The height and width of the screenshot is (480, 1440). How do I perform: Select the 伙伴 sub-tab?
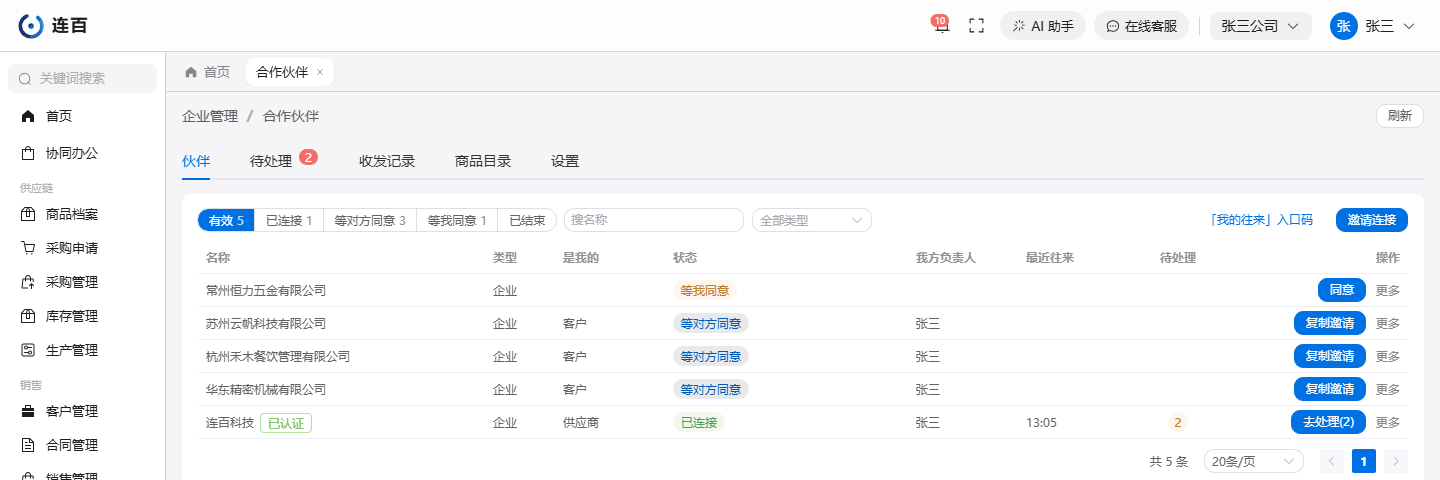196,161
